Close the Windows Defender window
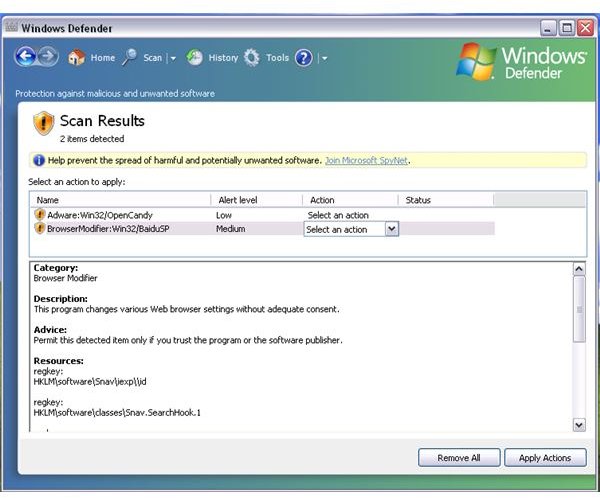This screenshot has width=600, height=498. coord(585,28)
